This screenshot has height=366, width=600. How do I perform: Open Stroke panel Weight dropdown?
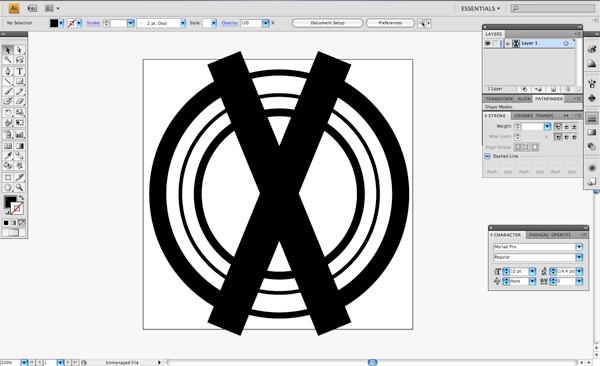click(547, 126)
